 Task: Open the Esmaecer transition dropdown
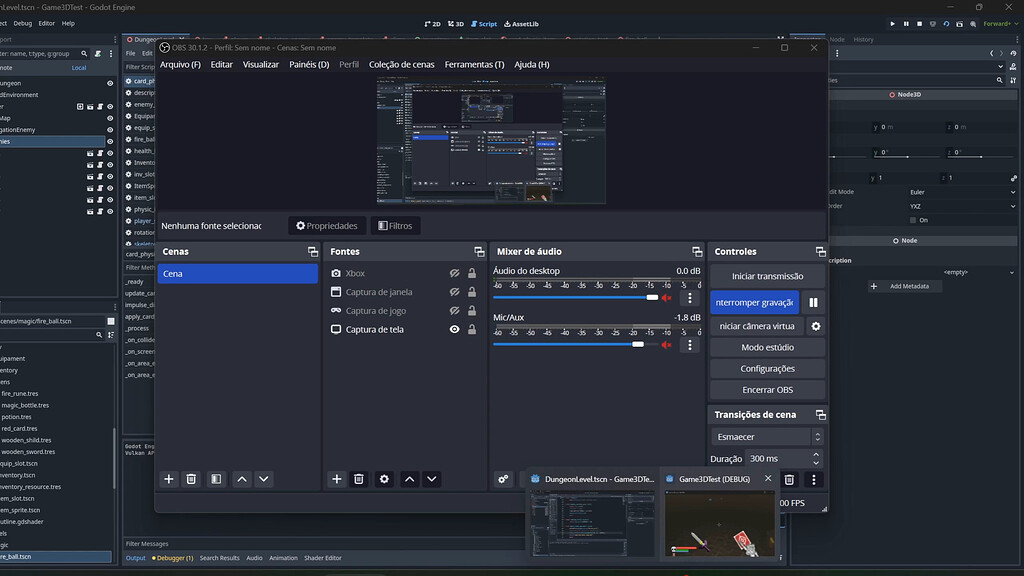pos(762,436)
